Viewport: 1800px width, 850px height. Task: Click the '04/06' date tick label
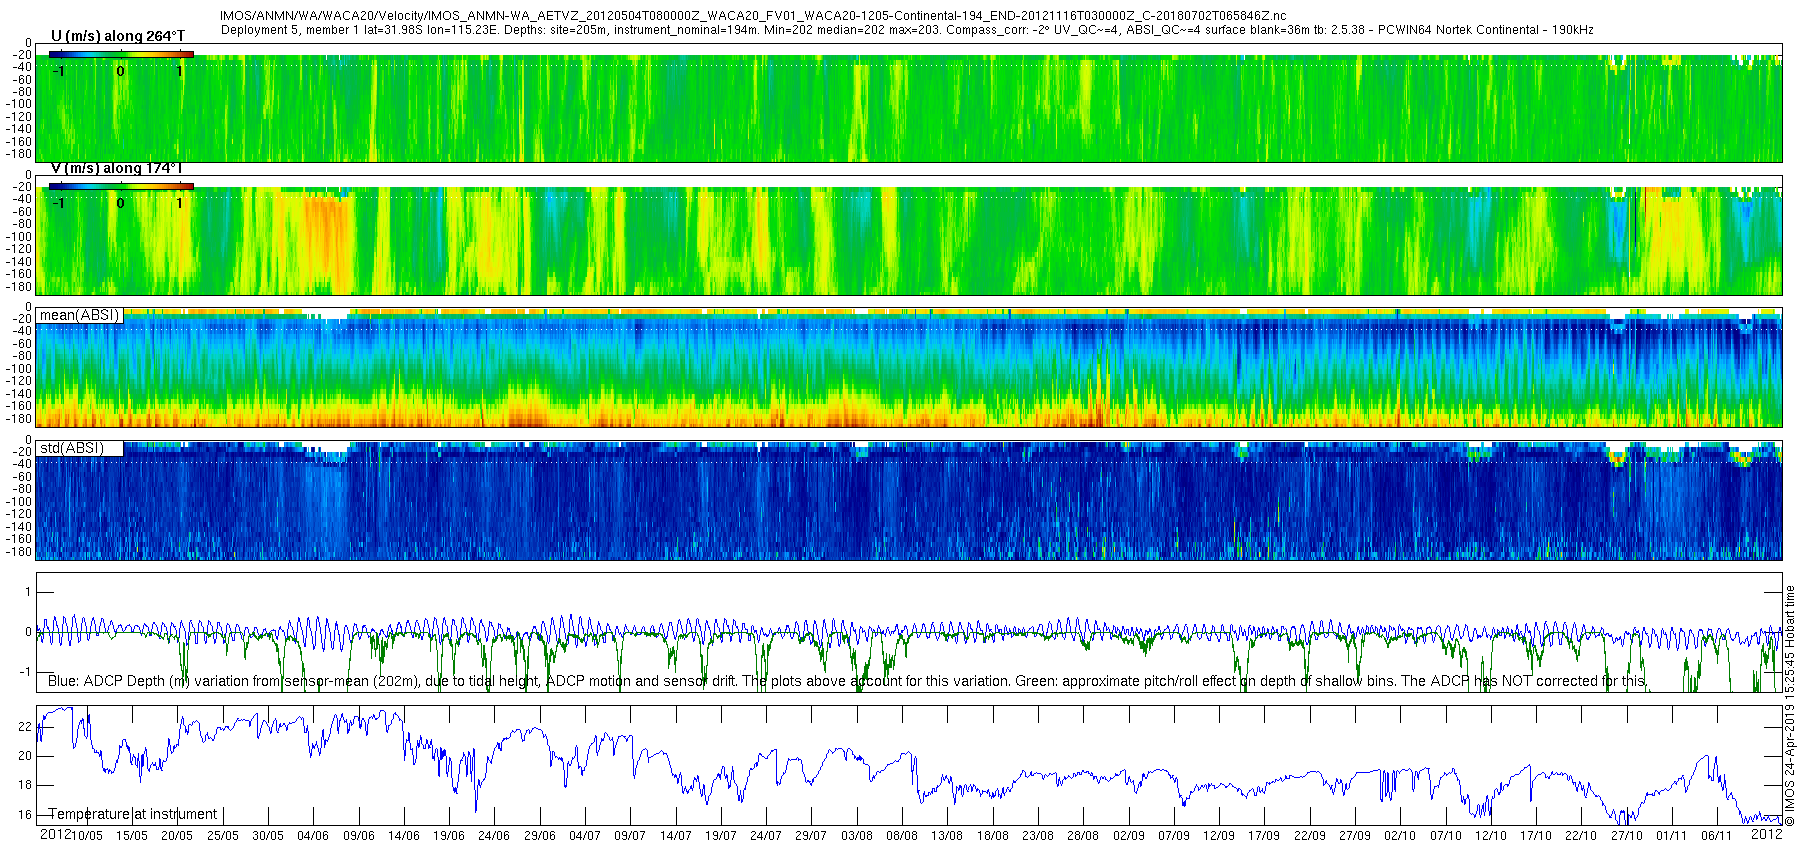[x=313, y=835]
